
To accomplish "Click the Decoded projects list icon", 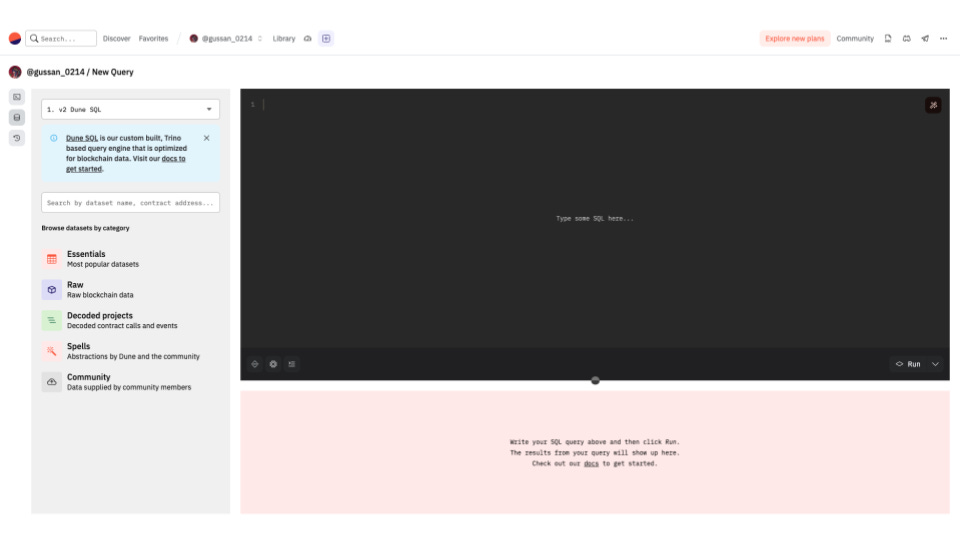I will point(51,320).
